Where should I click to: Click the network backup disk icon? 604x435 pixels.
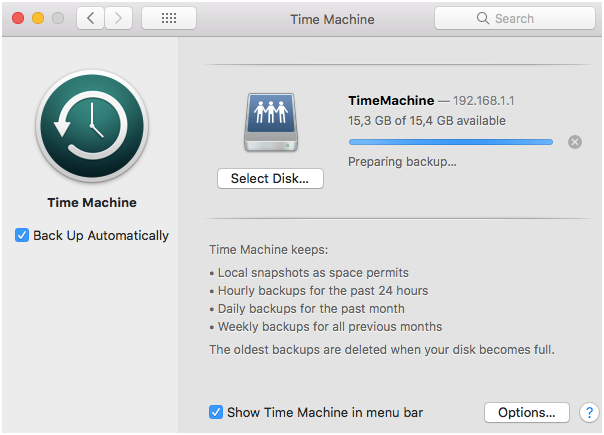[268, 123]
